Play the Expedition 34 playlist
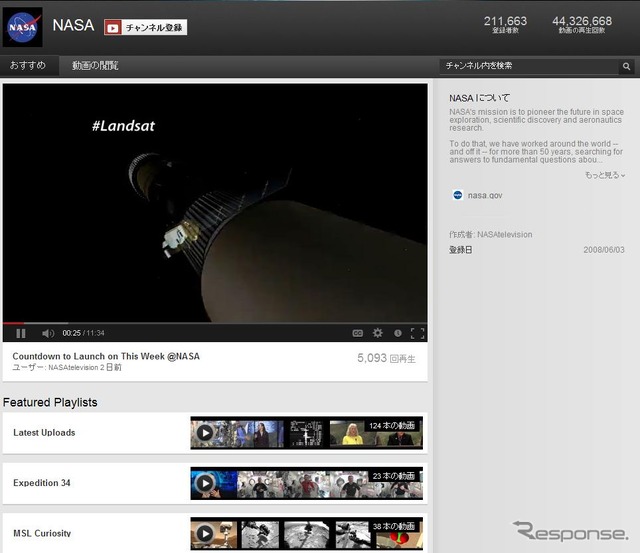The width and height of the screenshot is (640, 553). 205,483
